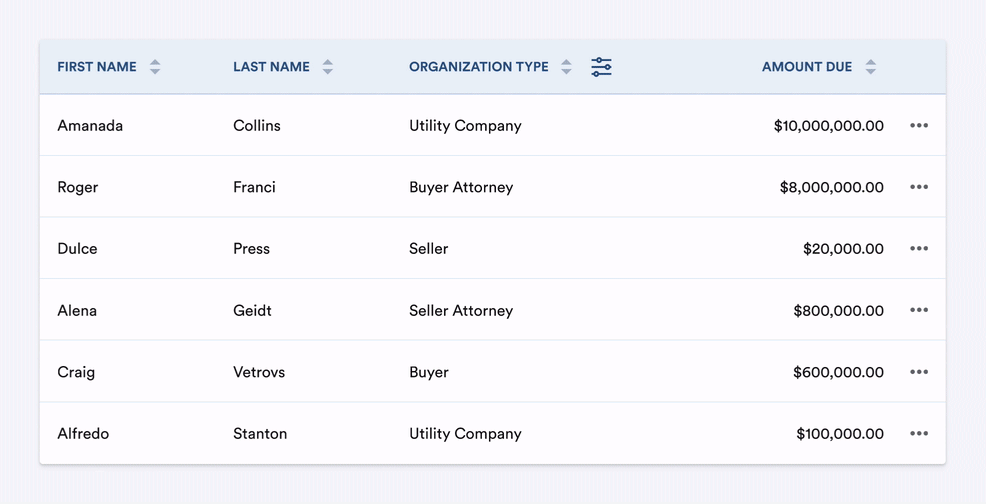Select the Last Name column header
This screenshot has height=504, width=986.
point(271,67)
